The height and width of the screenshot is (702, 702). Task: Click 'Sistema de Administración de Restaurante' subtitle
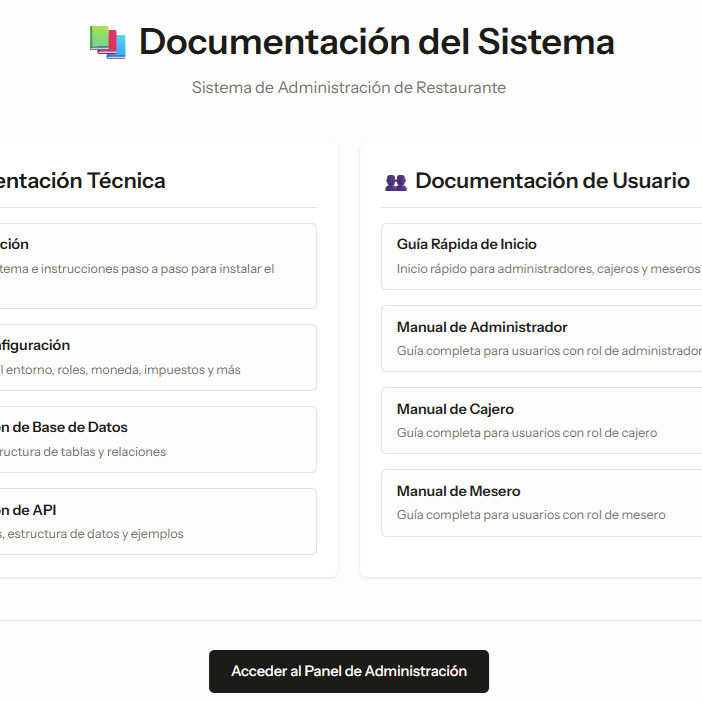click(349, 87)
